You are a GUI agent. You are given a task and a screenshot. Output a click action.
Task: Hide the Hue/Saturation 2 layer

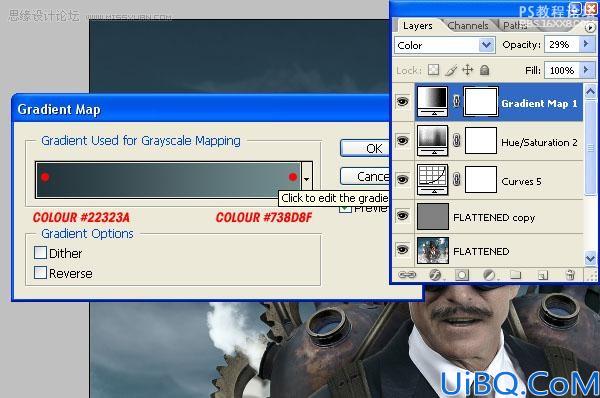[x=403, y=140]
